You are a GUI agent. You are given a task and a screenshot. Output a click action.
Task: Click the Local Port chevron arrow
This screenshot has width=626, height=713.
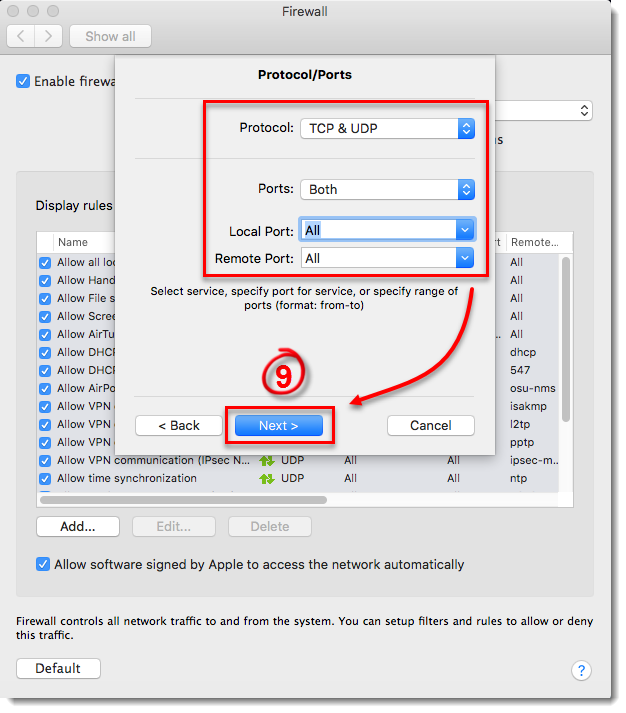tap(465, 230)
